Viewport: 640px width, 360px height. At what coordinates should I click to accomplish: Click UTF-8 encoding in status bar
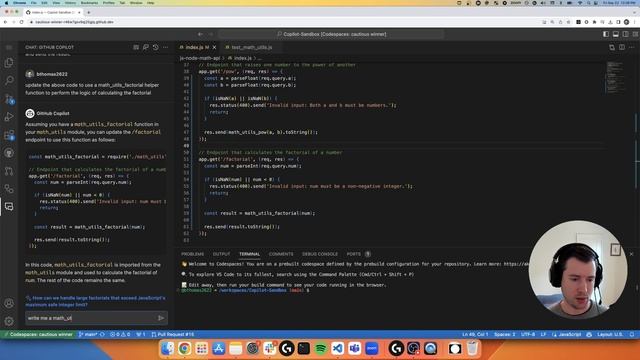[528, 334]
